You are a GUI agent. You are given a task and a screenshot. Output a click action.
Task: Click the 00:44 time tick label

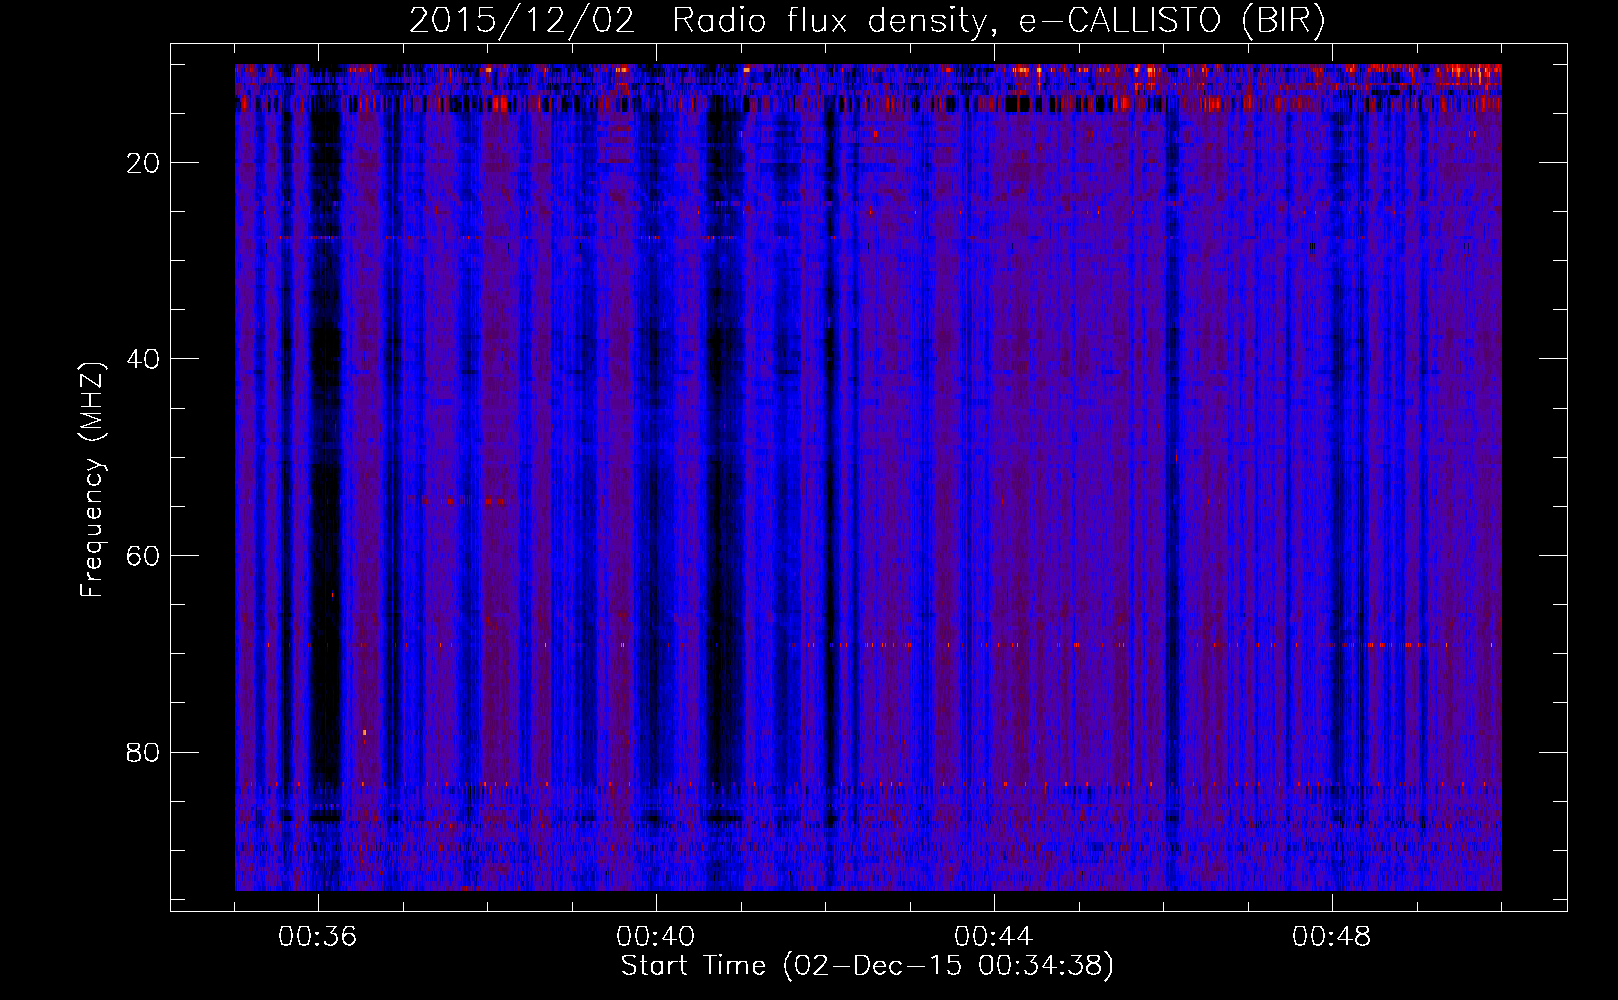993,937
